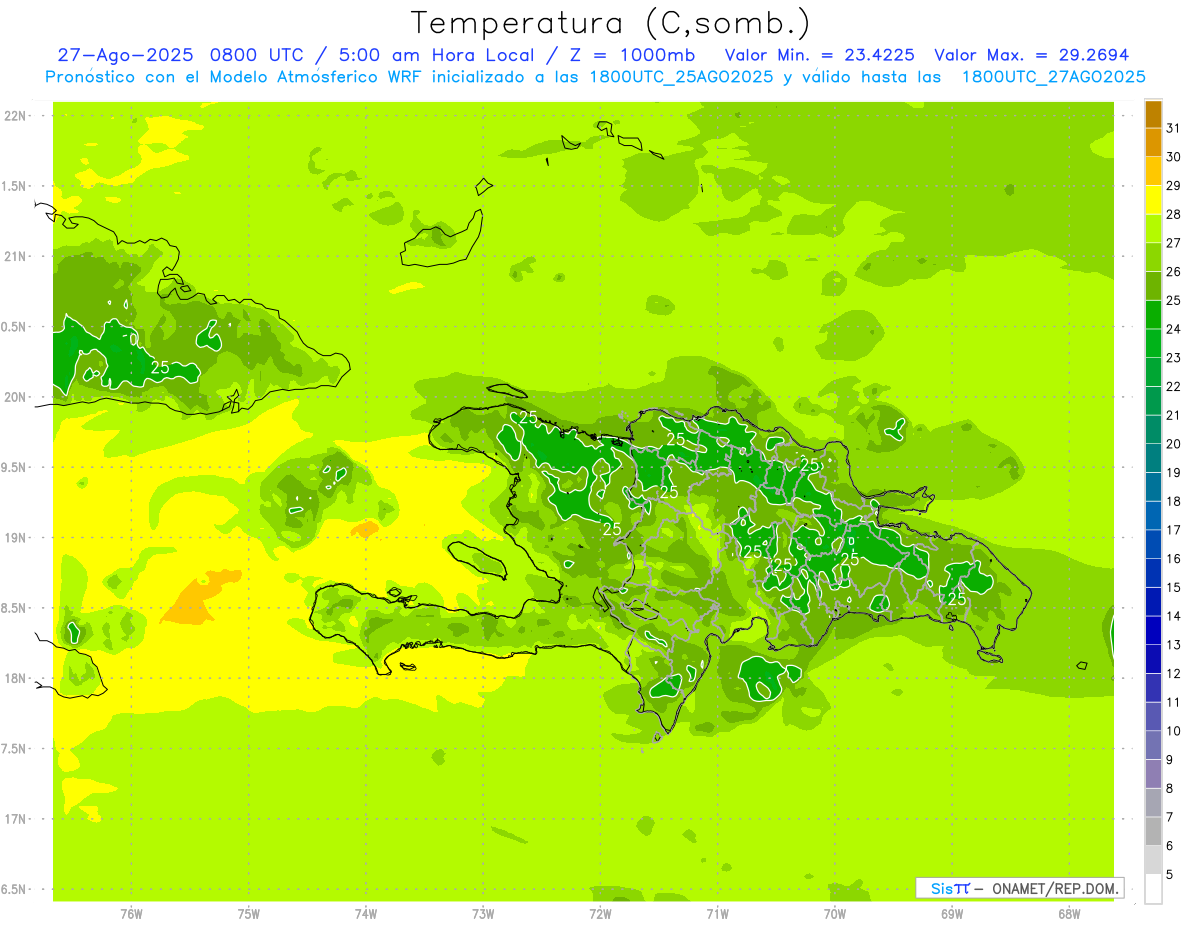Click the '15' value on the color scale
Viewport: 1200px width, 927px height.
pyautogui.click(x=1174, y=588)
